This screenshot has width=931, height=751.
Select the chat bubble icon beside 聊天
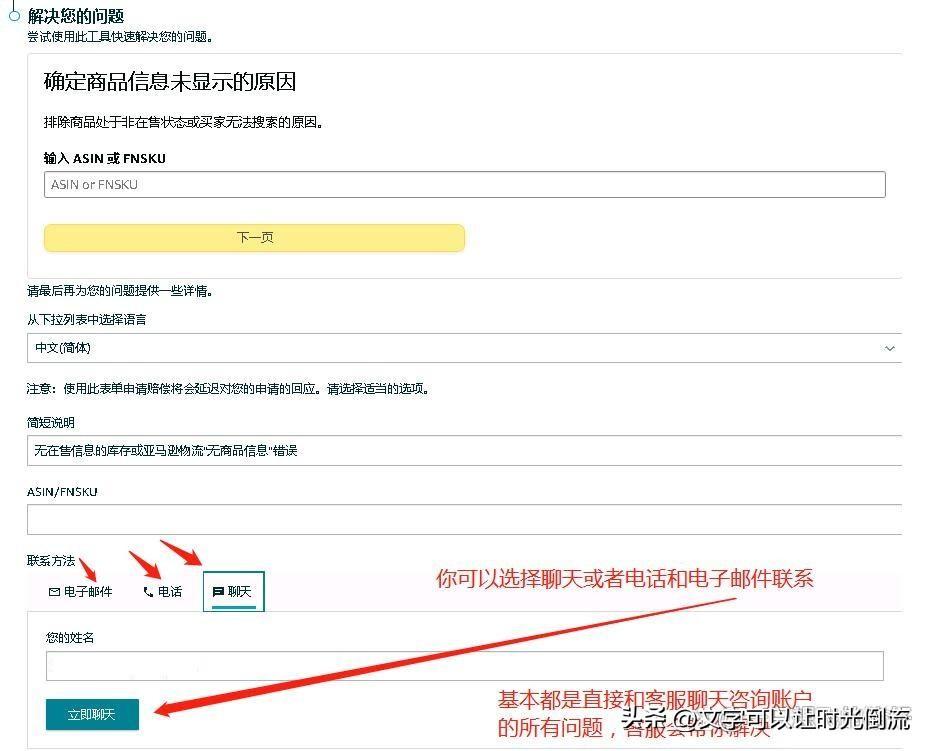pos(218,592)
